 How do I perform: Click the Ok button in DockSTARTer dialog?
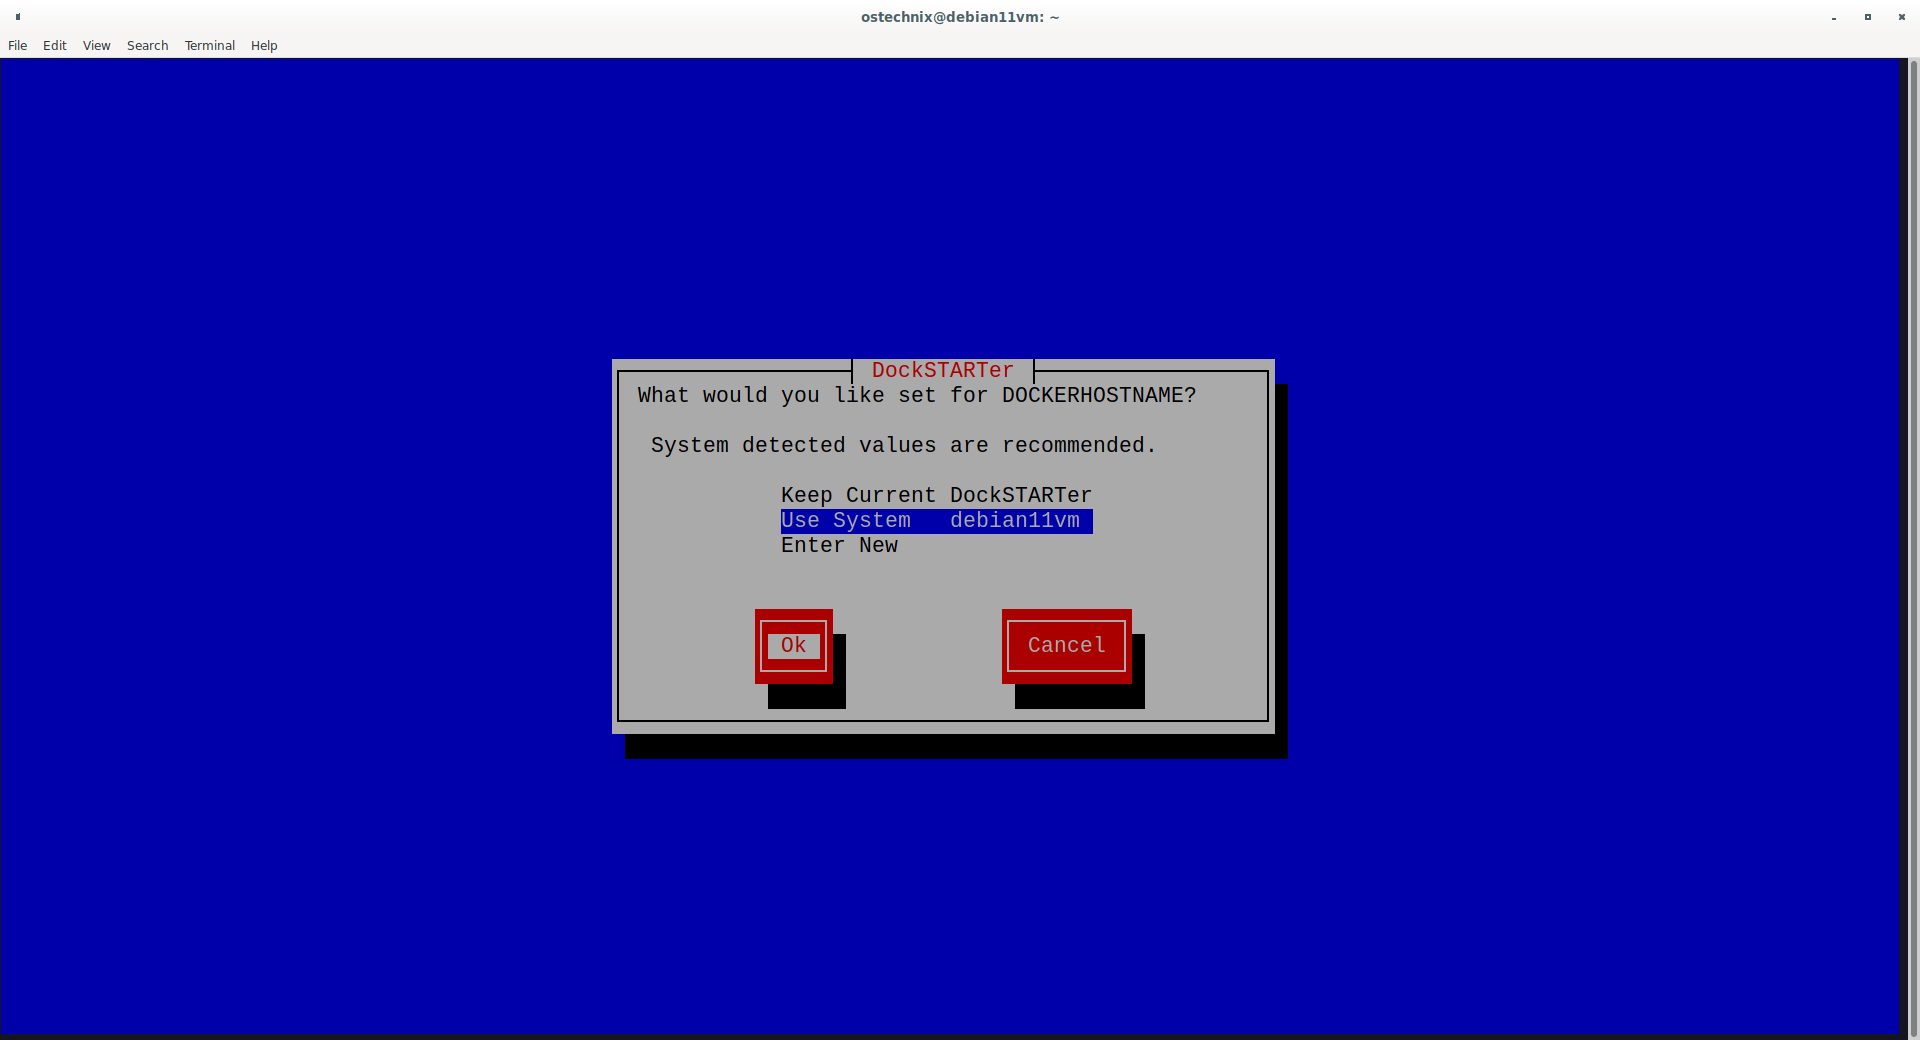pos(794,646)
